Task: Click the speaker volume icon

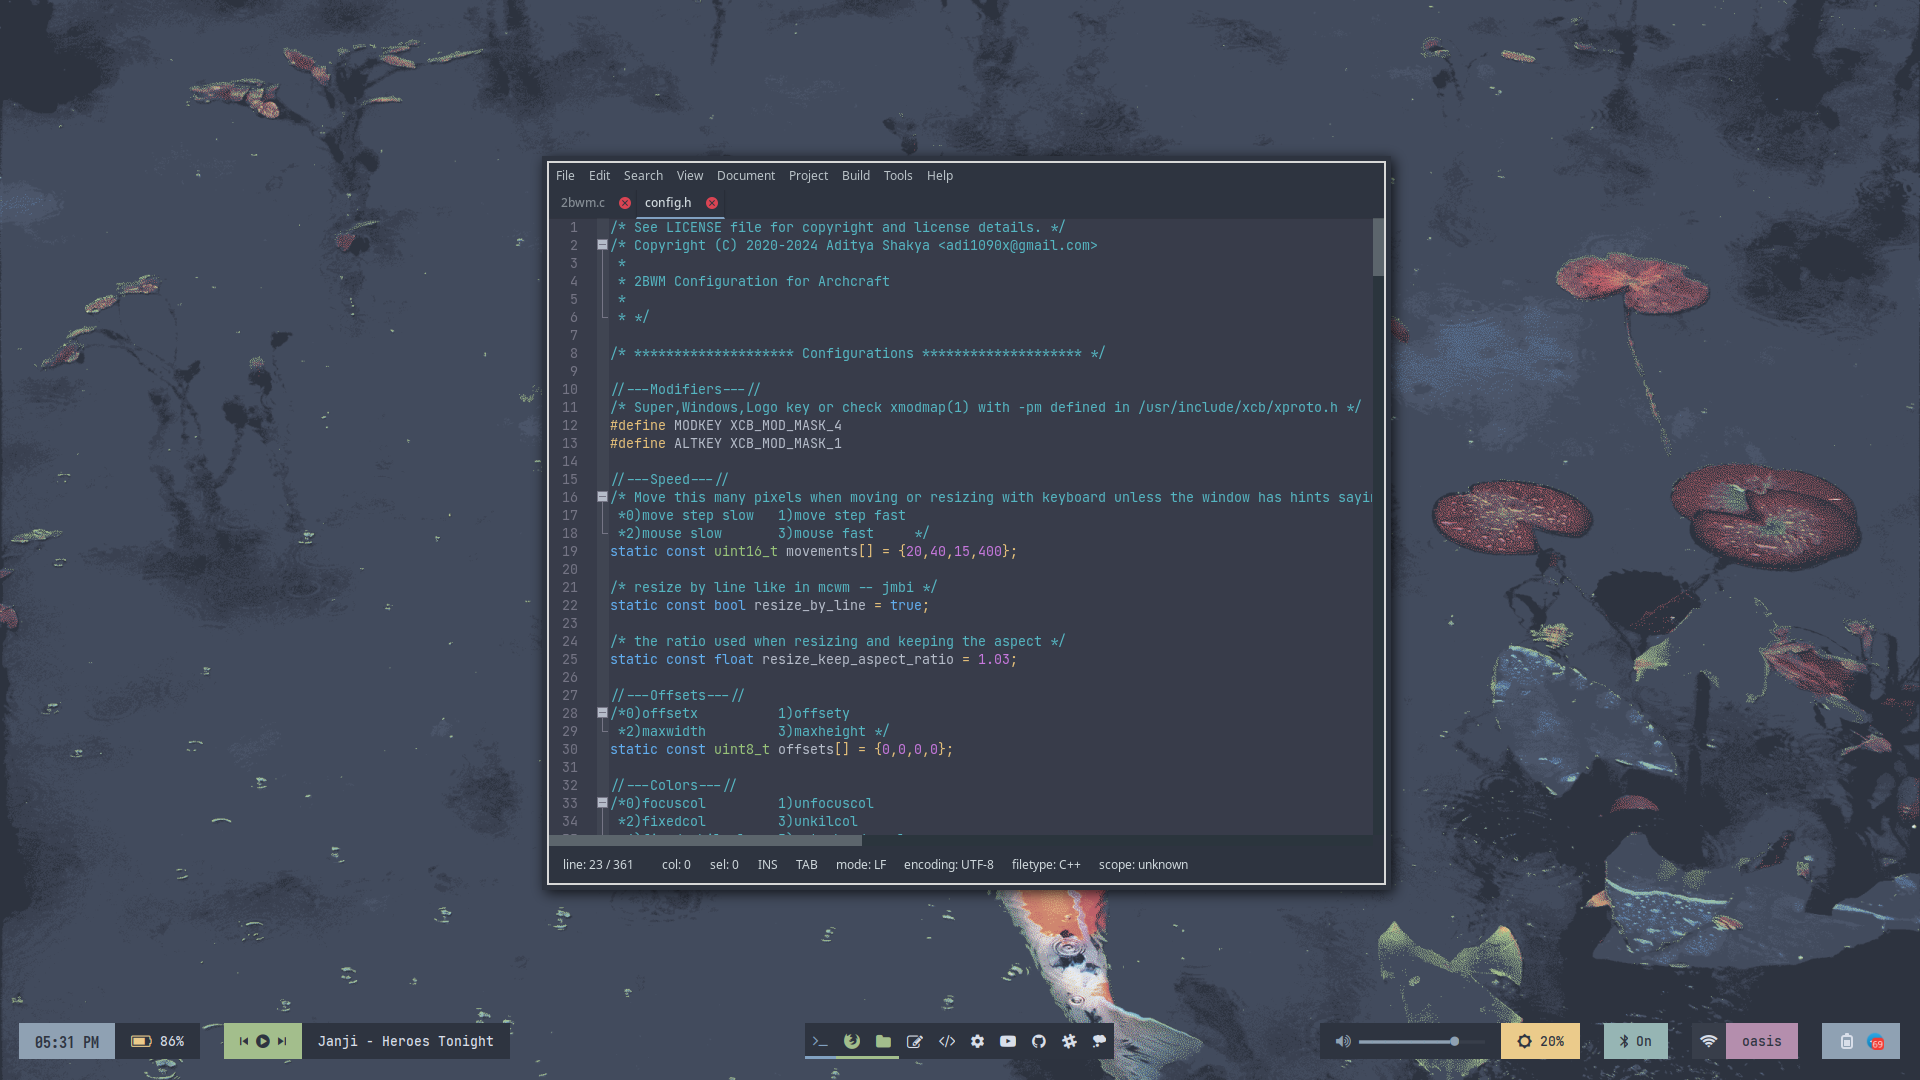Action: pyautogui.click(x=1343, y=1041)
